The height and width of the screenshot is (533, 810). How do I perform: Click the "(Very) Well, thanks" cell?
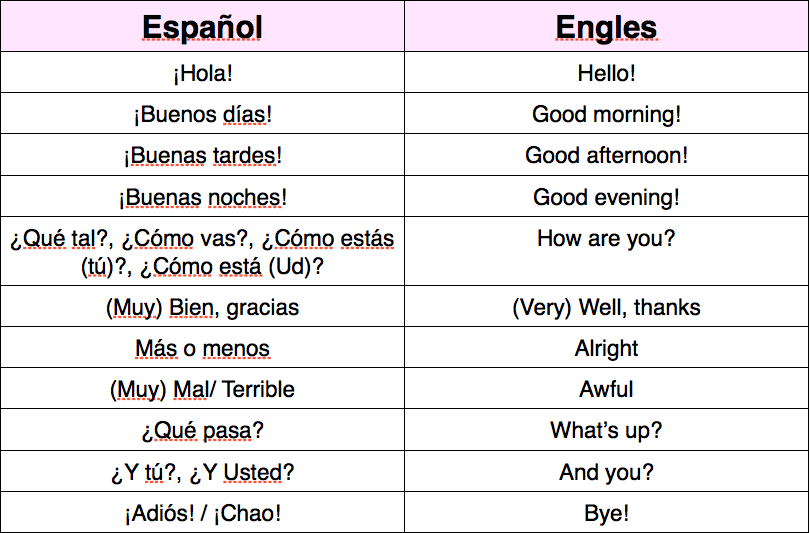pyautogui.click(x=606, y=307)
